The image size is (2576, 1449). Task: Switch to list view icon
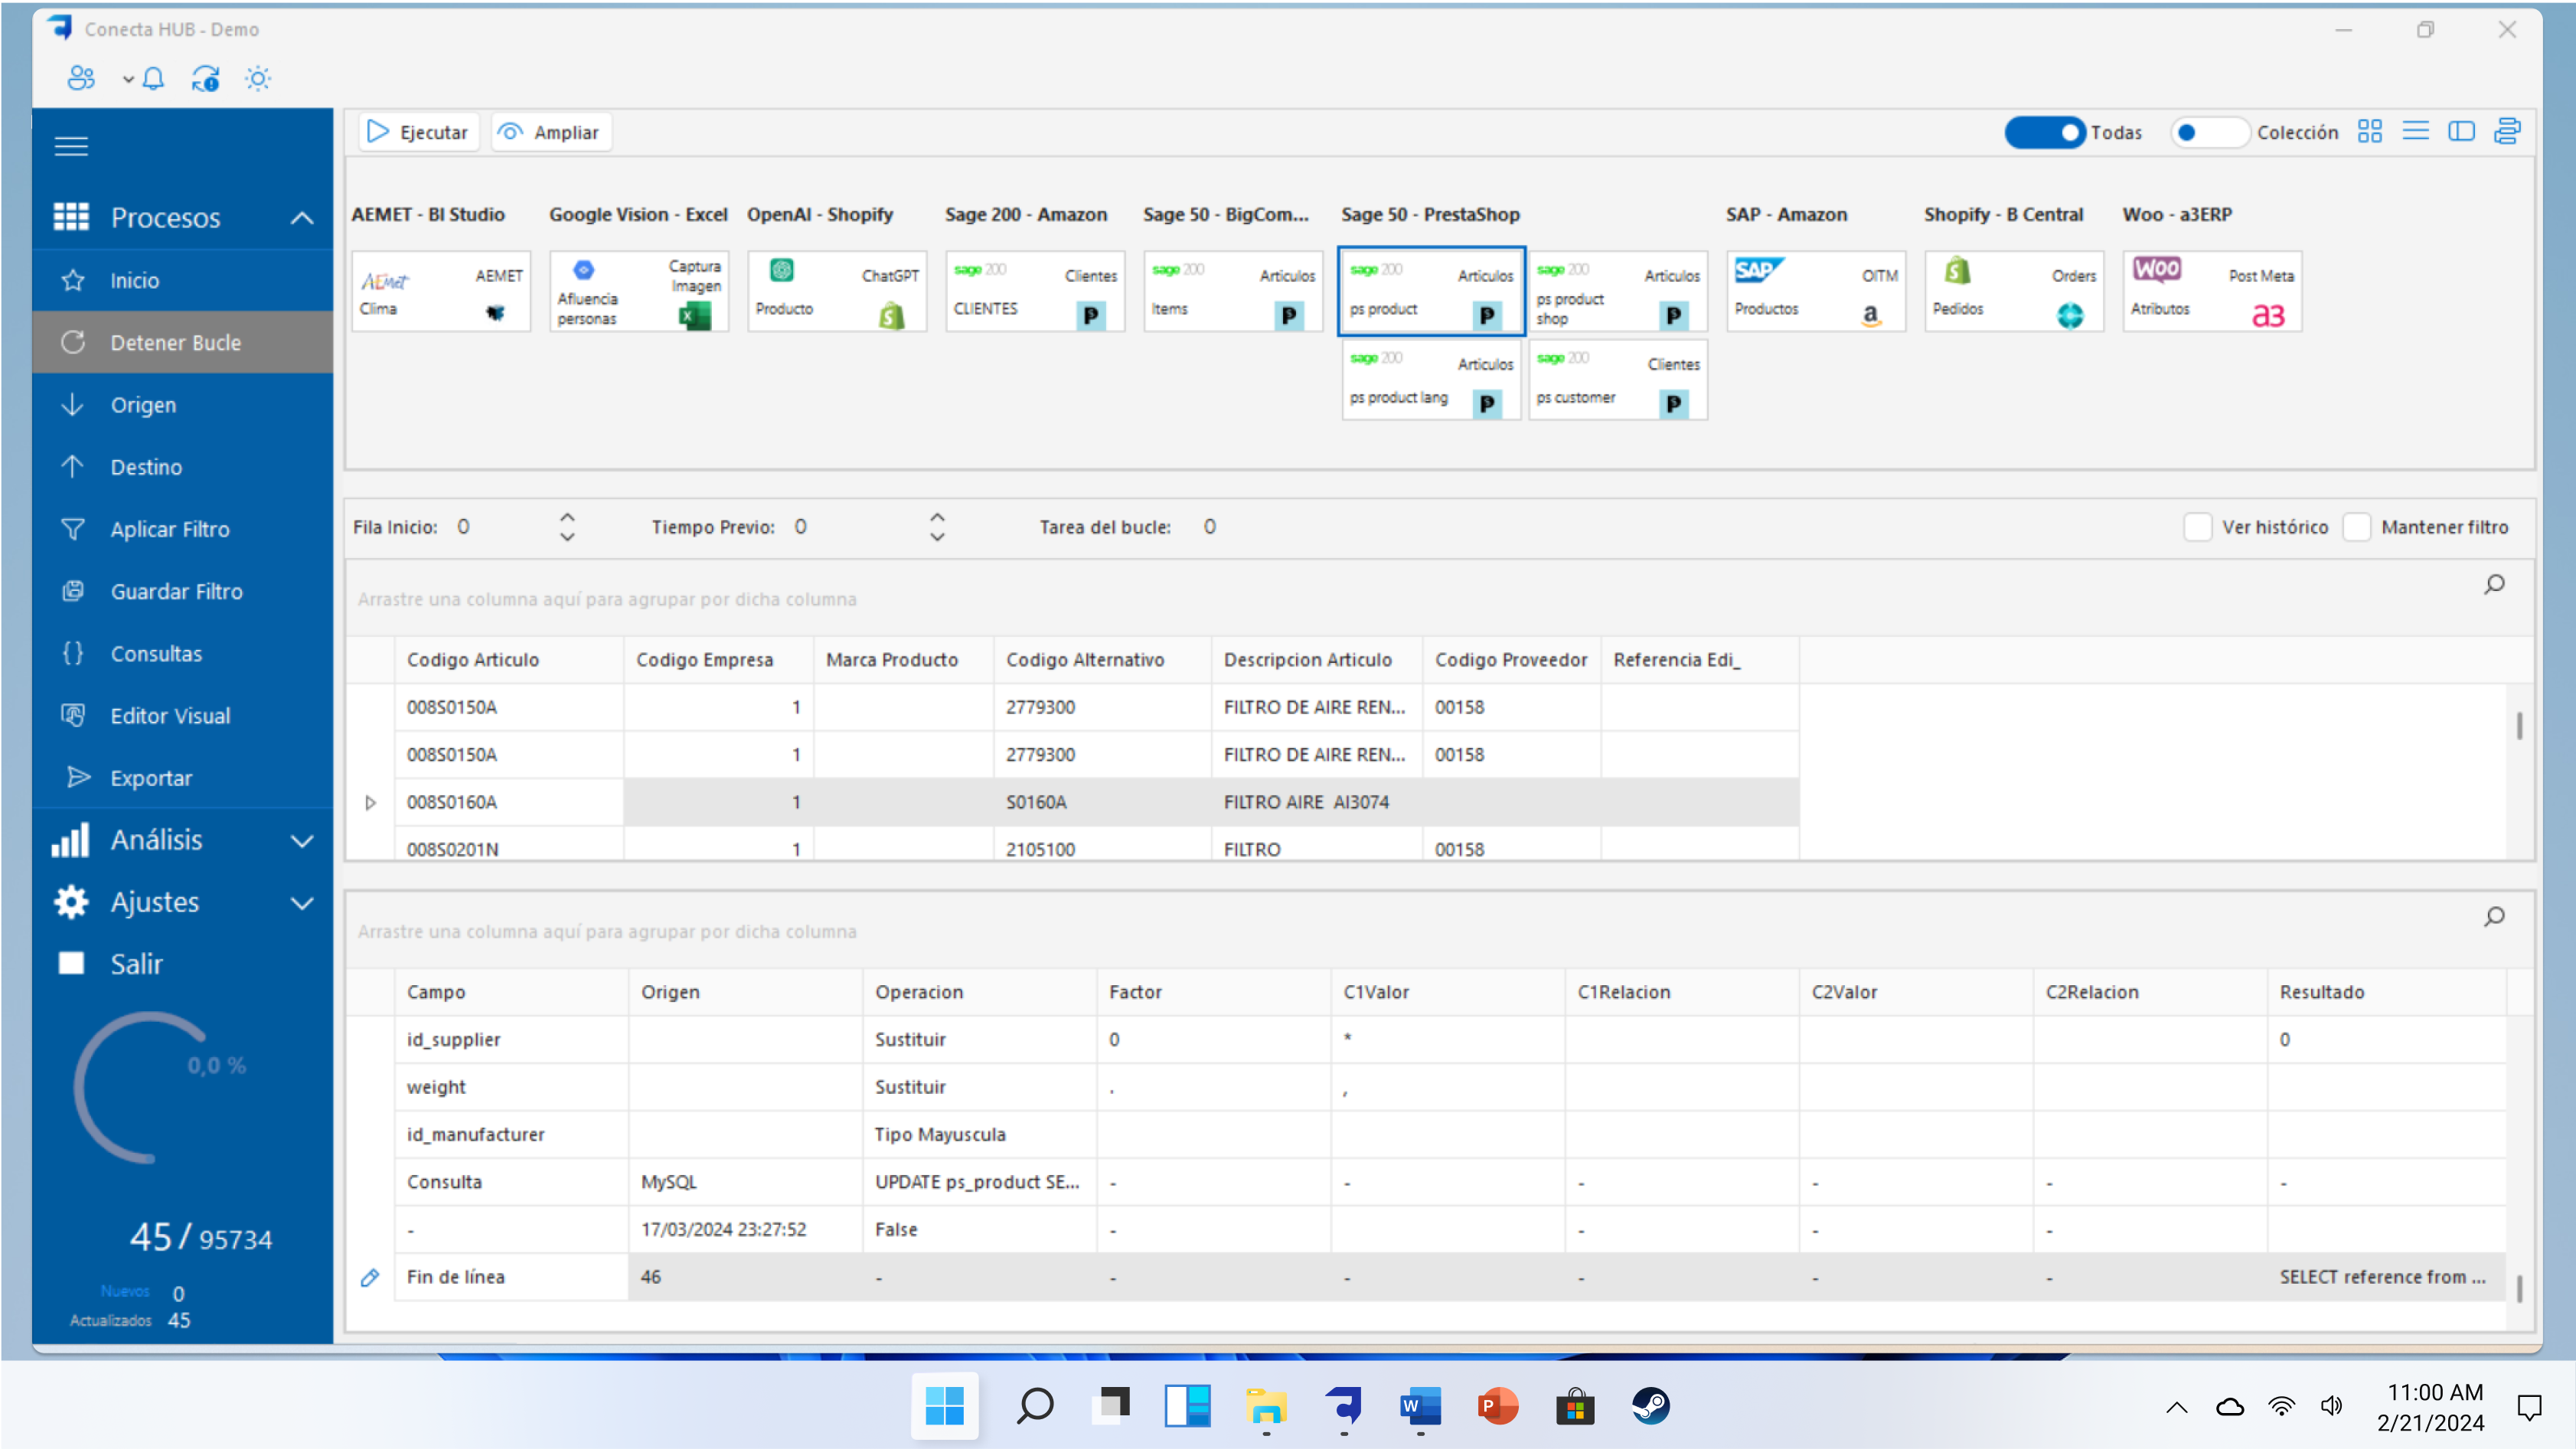point(2415,132)
